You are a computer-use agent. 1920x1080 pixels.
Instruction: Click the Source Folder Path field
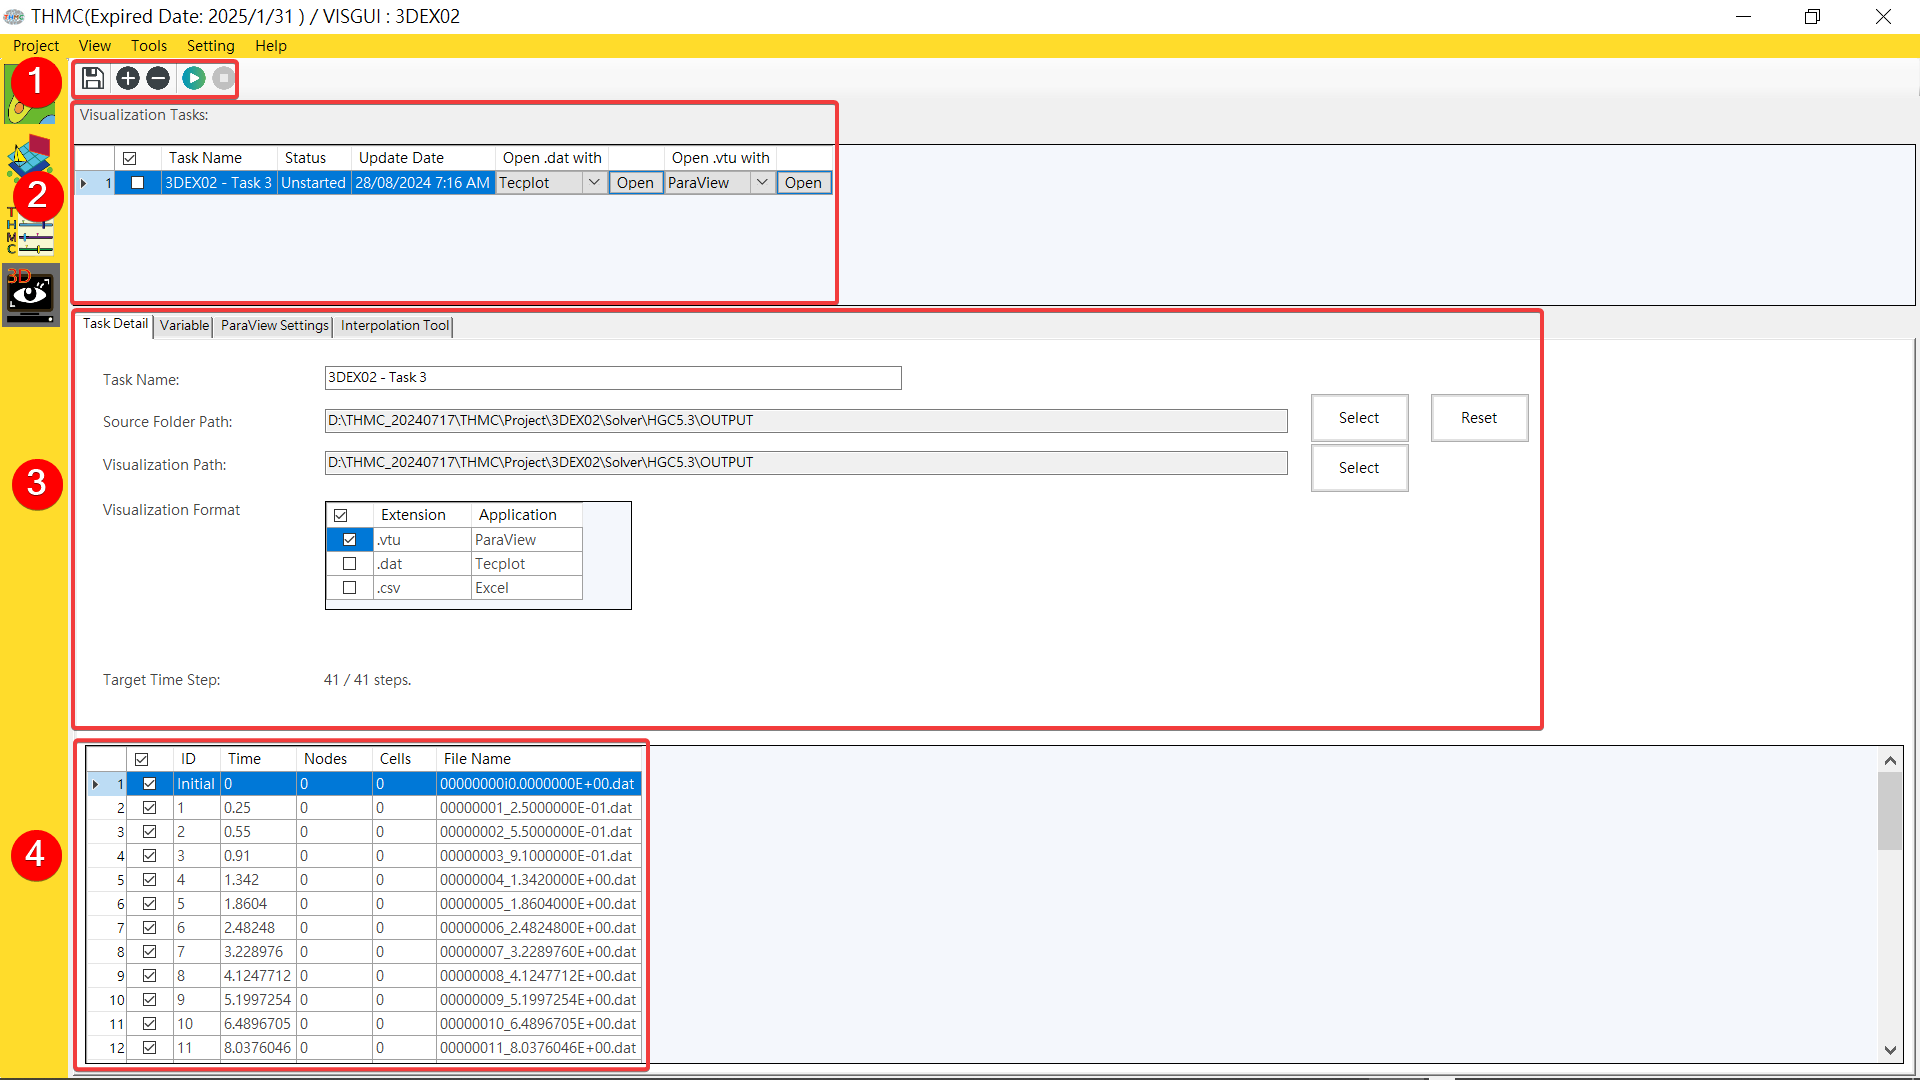click(806, 421)
